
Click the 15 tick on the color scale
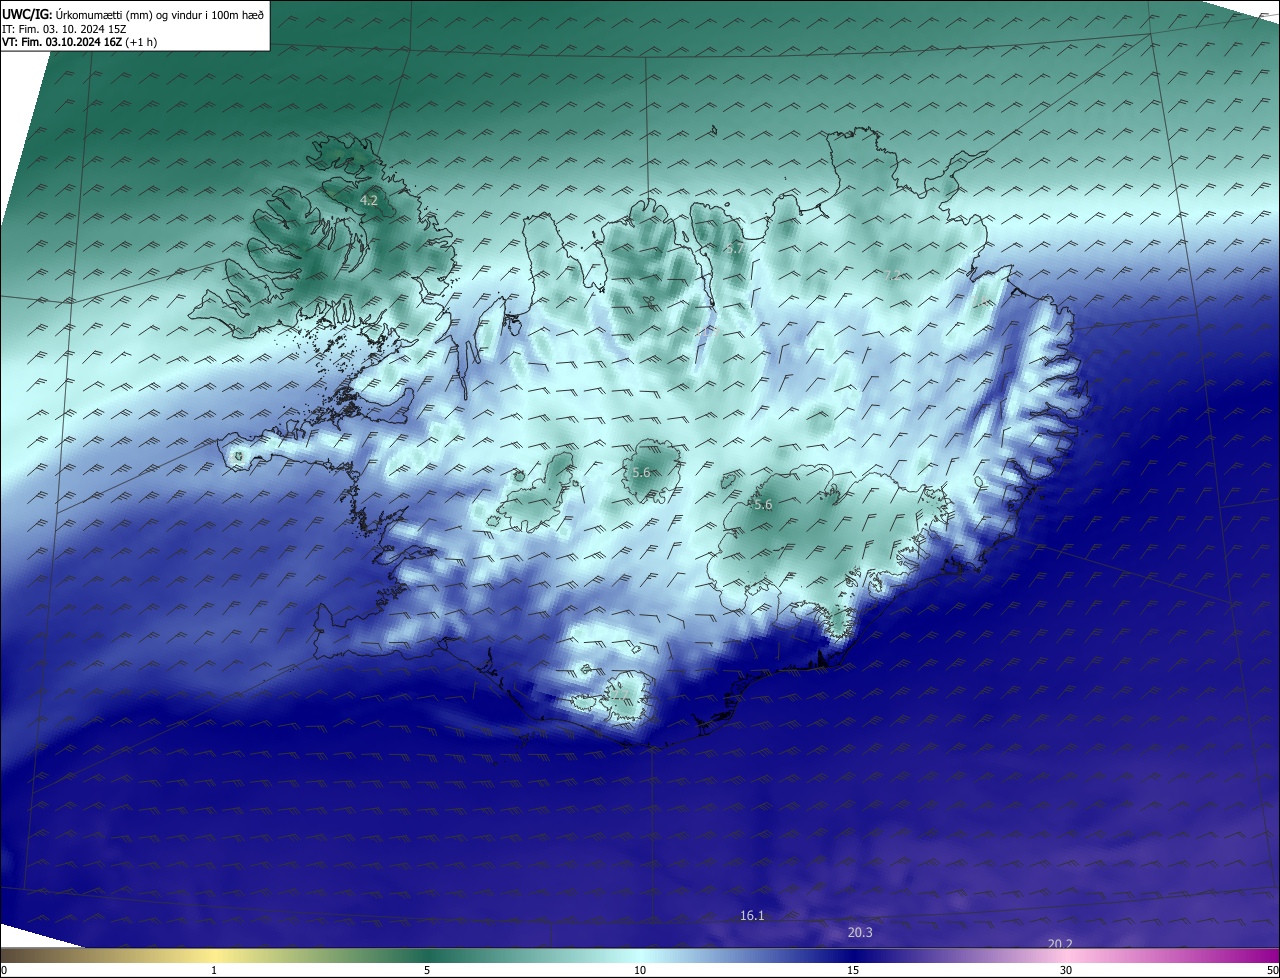tap(853, 970)
